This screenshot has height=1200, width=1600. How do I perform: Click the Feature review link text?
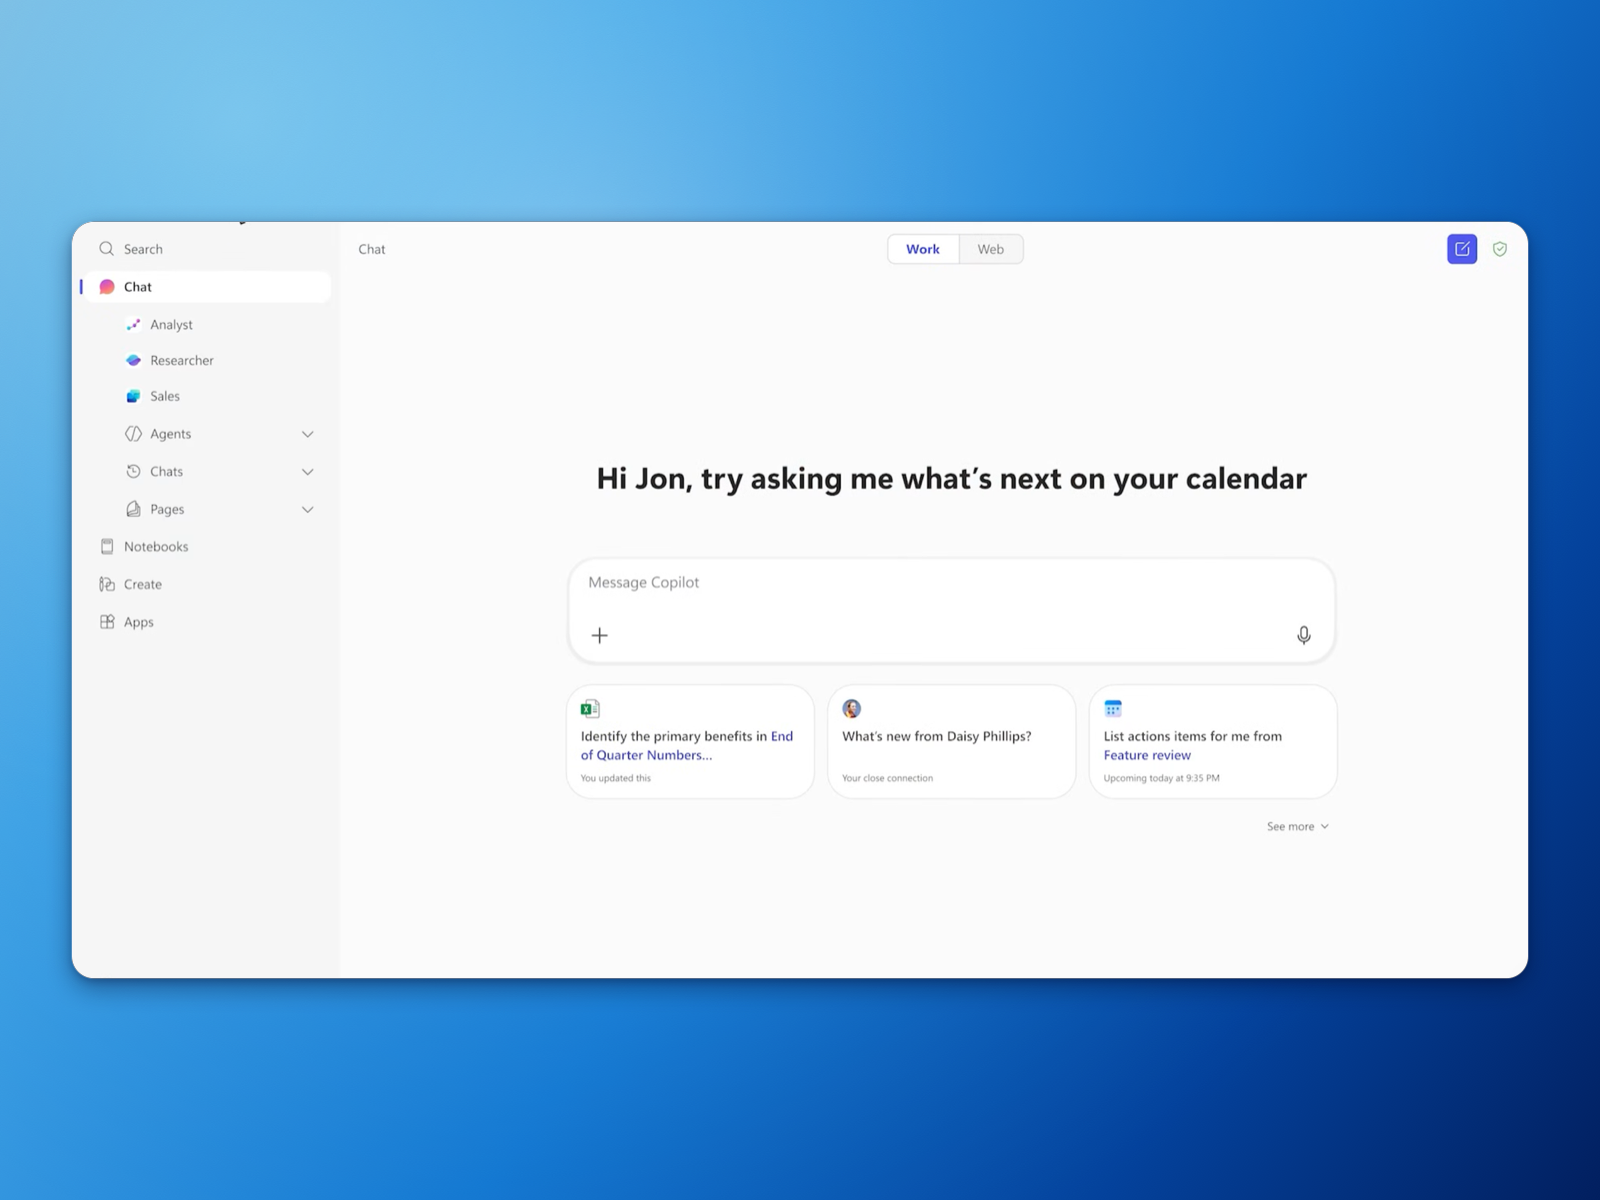pyautogui.click(x=1147, y=755)
